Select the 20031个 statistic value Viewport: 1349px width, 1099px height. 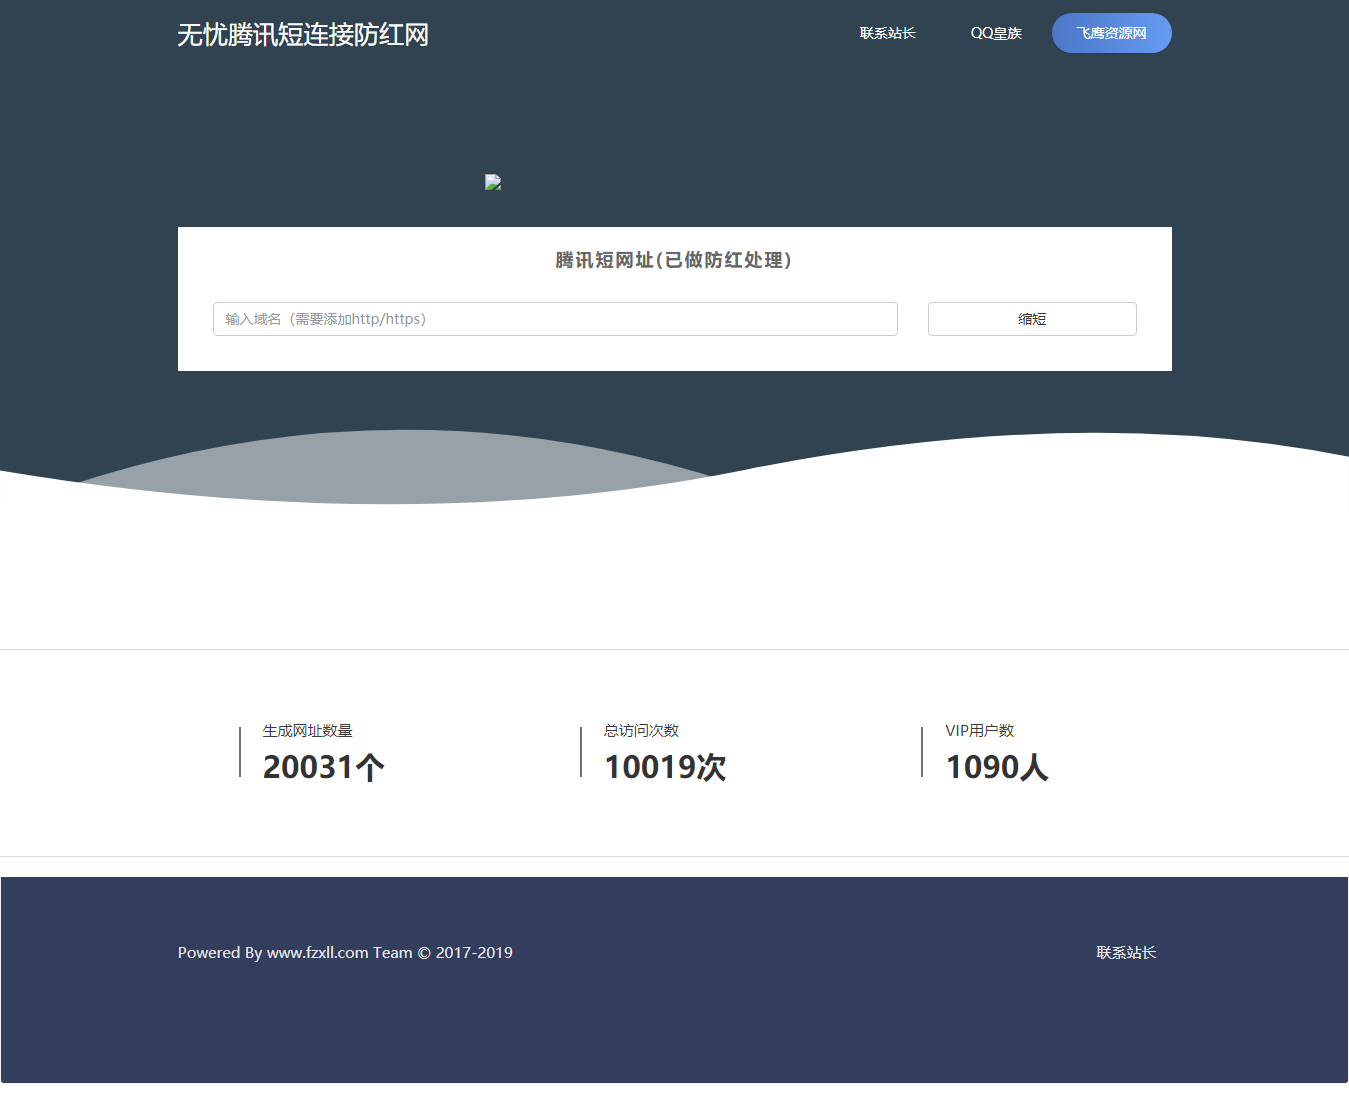(x=324, y=767)
